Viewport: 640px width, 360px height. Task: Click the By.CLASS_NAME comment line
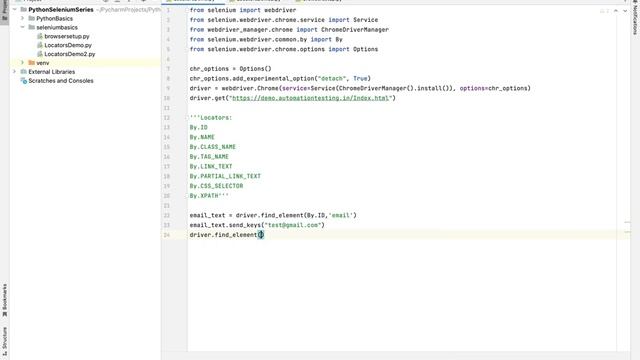coord(213,147)
